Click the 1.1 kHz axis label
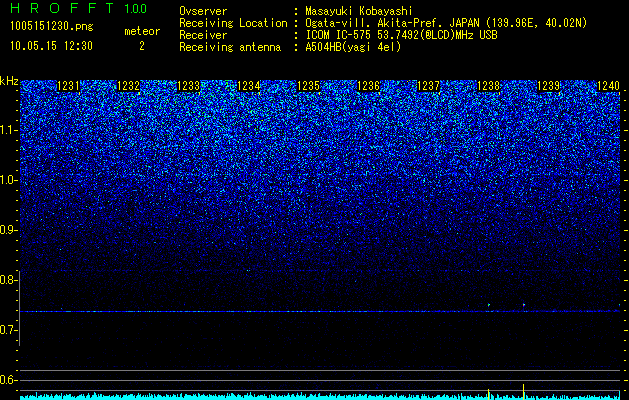 [8, 131]
